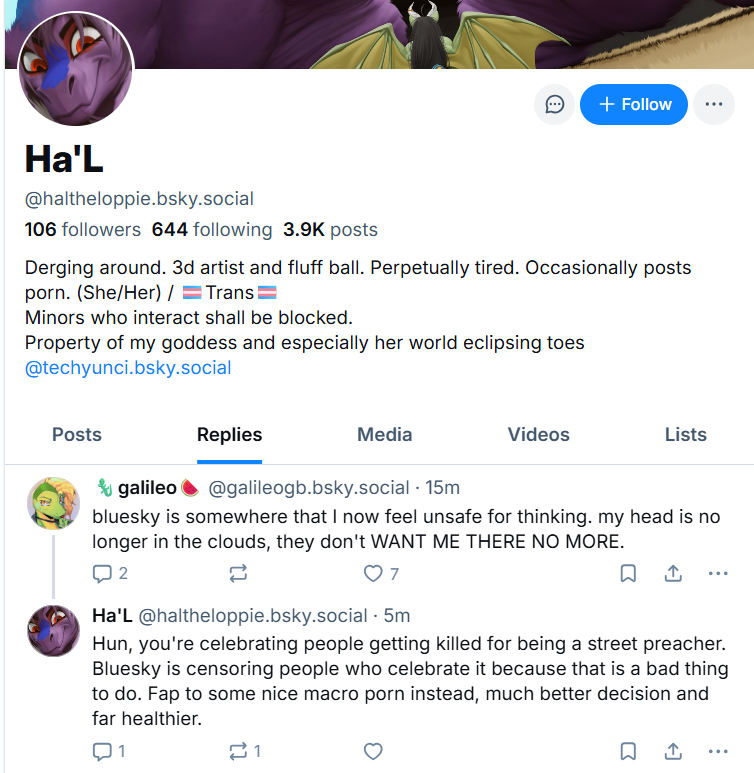Open more options on Ha'L's reply
Image resolution: width=754 pixels, height=773 pixels.
pos(717,751)
